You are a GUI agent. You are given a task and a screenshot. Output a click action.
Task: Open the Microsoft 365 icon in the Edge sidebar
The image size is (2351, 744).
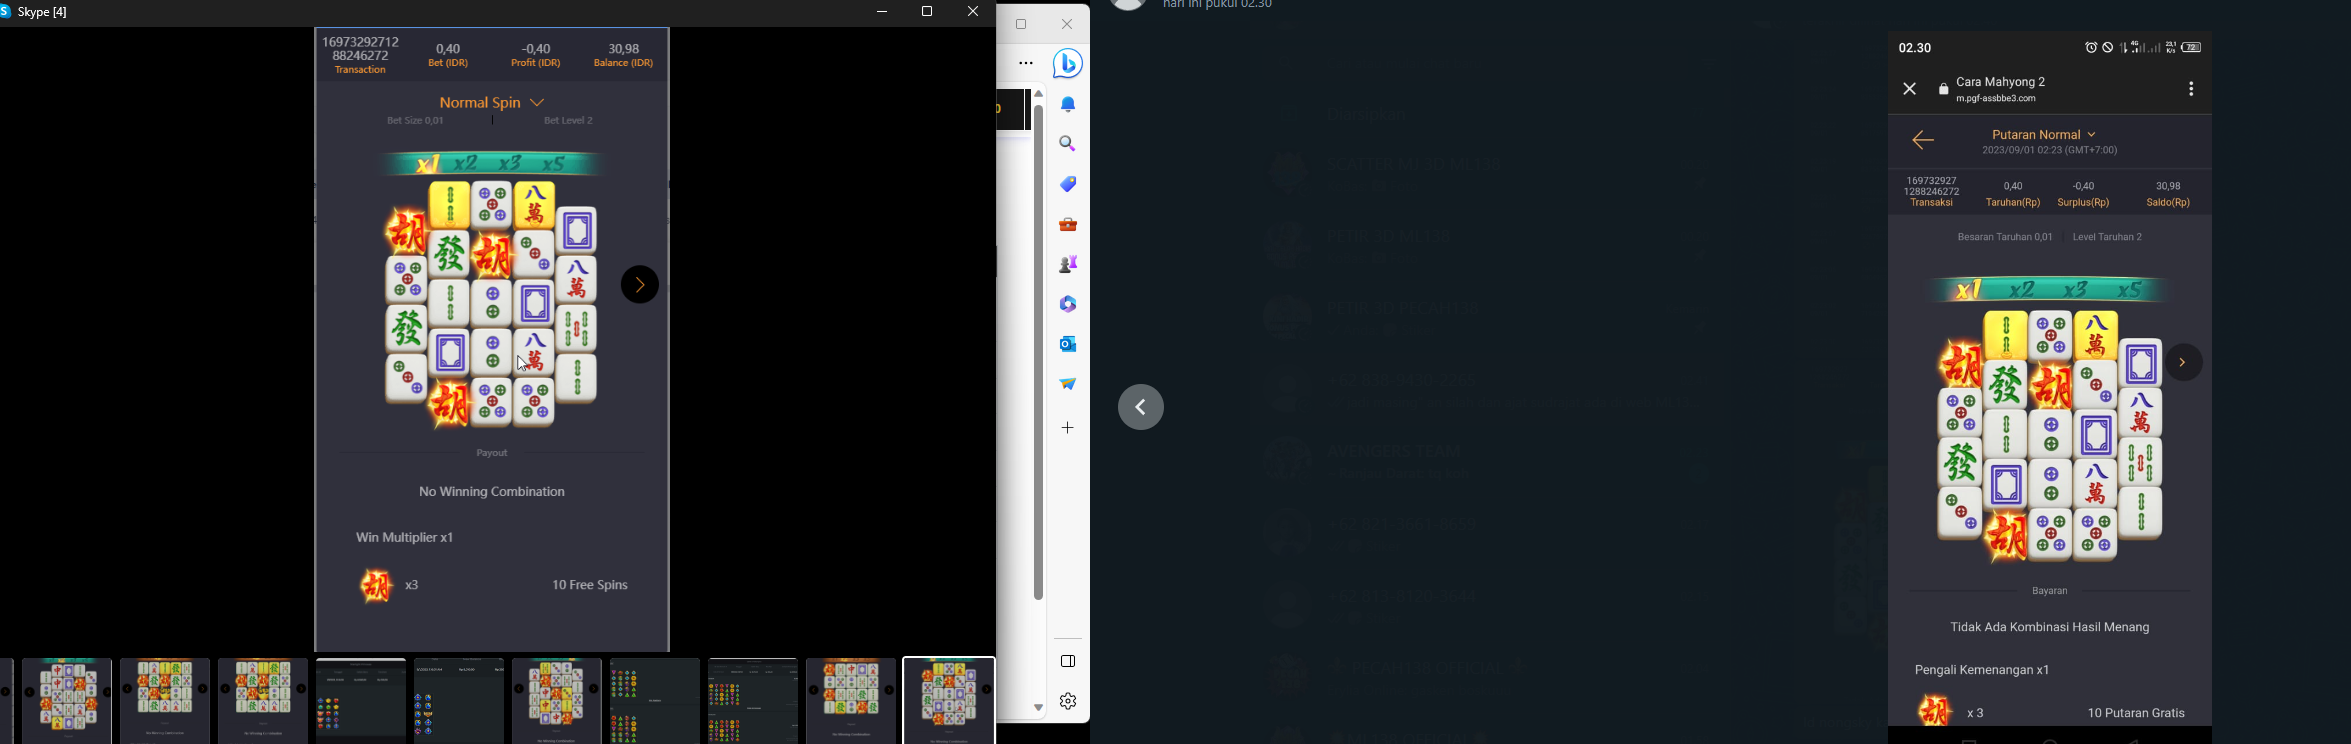1068,304
